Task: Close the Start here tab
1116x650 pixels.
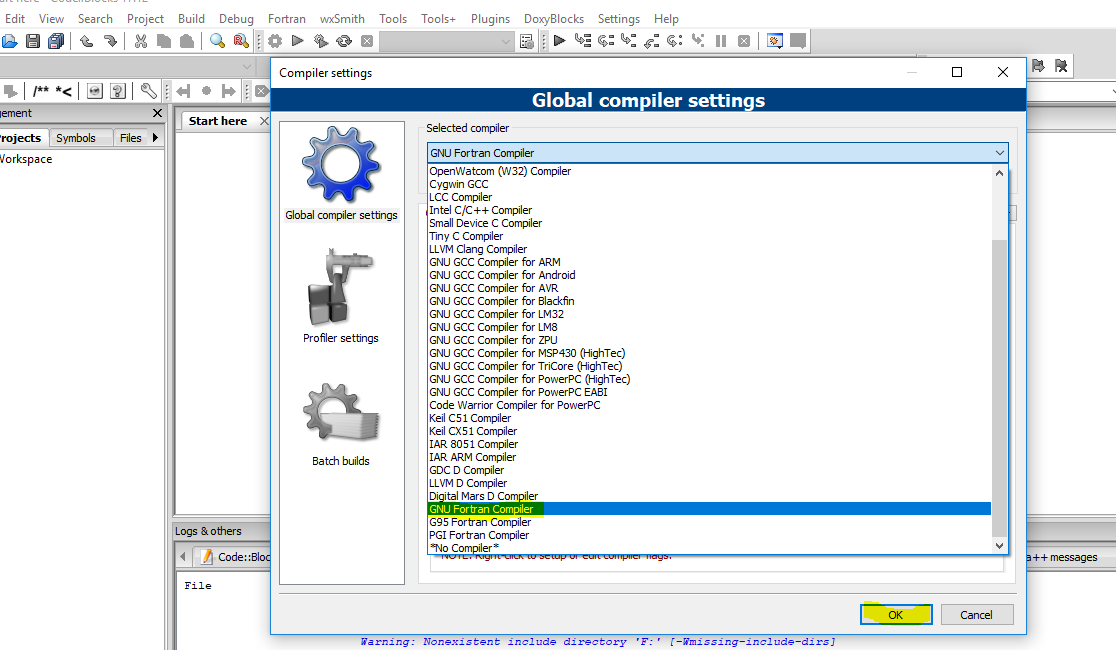Action: pyautogui.click(x=264, y=121)
